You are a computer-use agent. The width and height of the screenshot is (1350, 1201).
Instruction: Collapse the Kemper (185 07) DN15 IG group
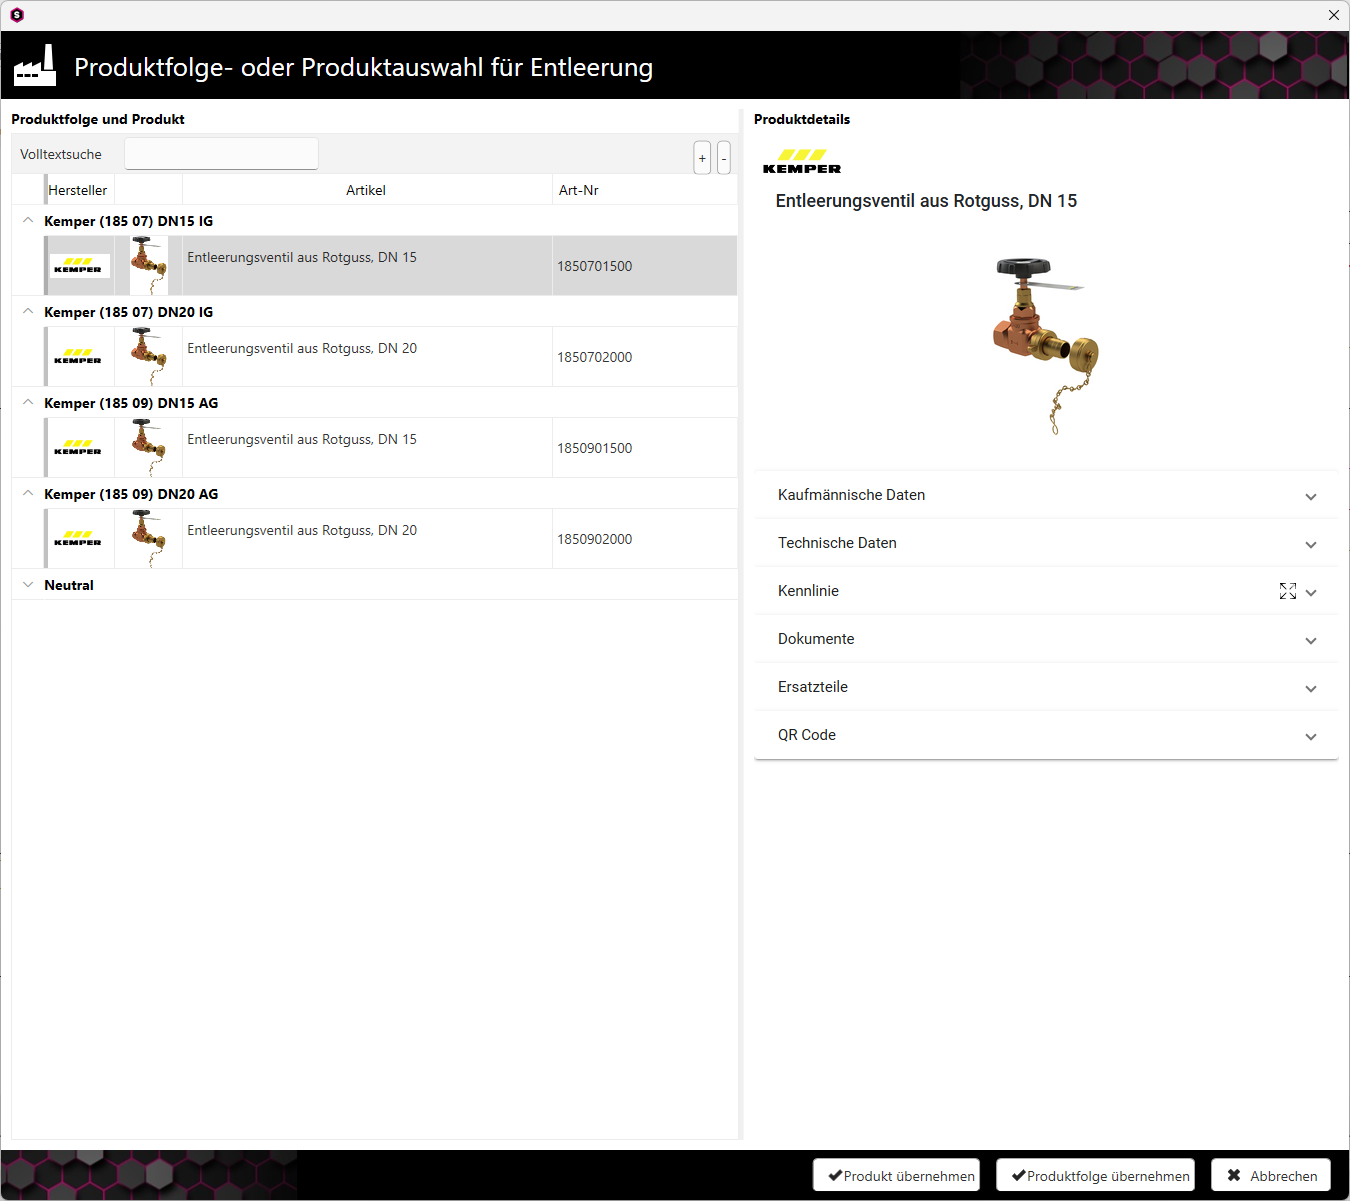pos(28,221)
